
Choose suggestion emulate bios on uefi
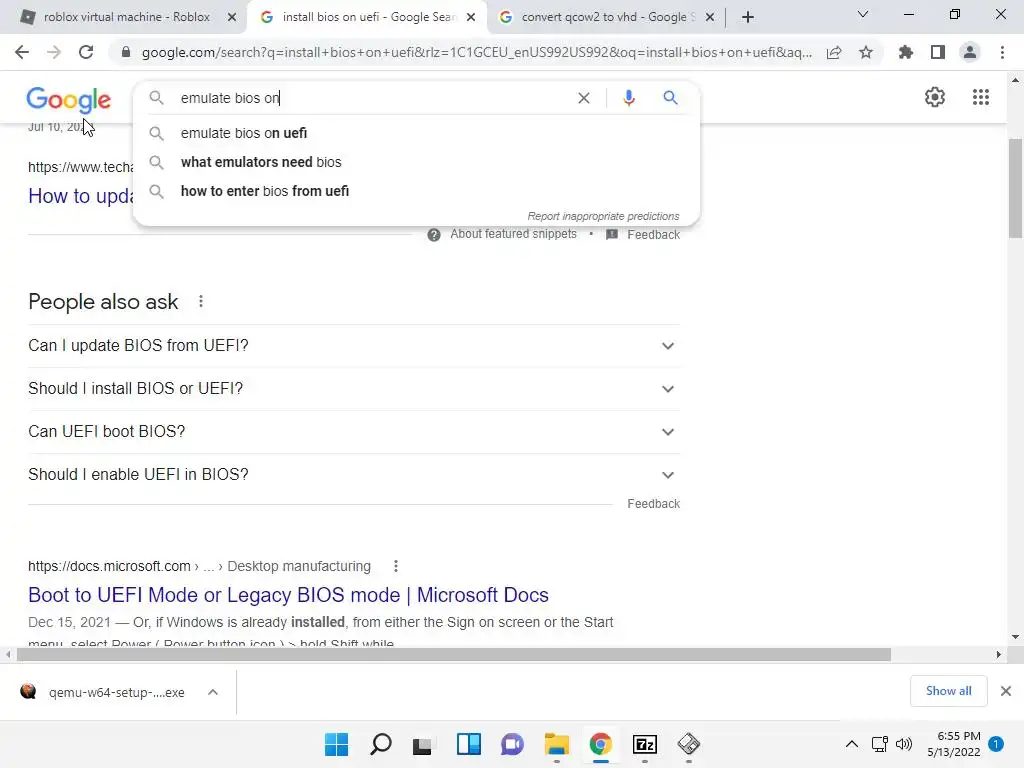coord(416,133)
